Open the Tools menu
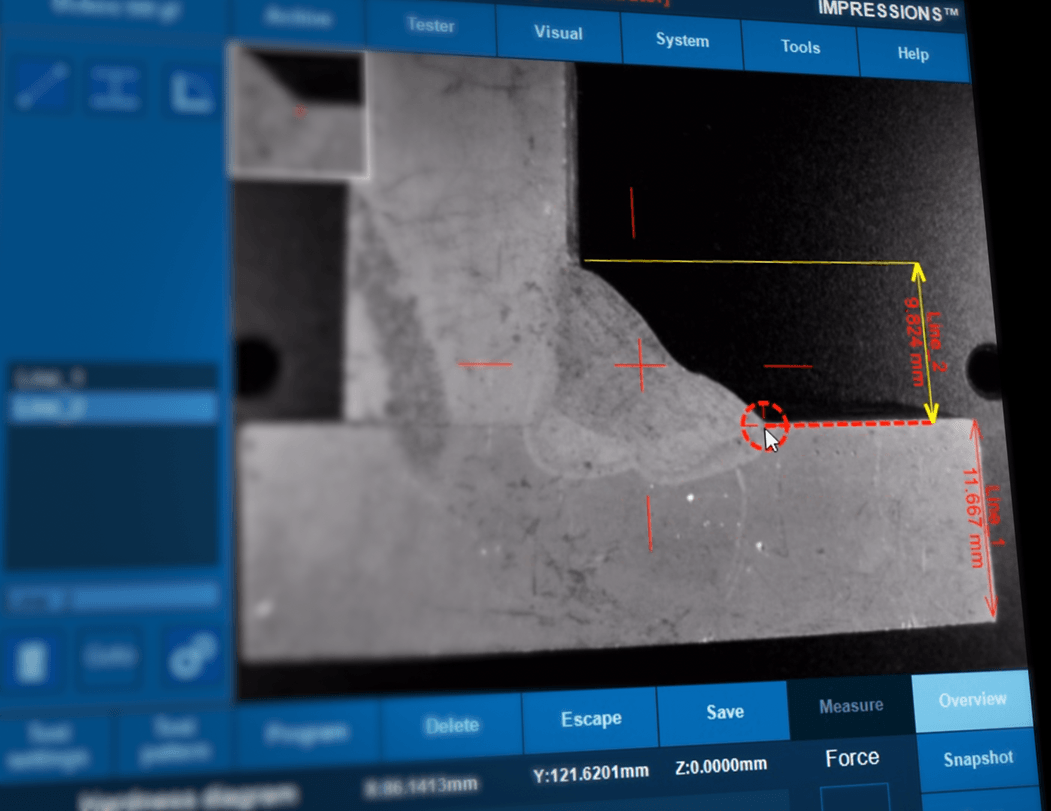 800,47
